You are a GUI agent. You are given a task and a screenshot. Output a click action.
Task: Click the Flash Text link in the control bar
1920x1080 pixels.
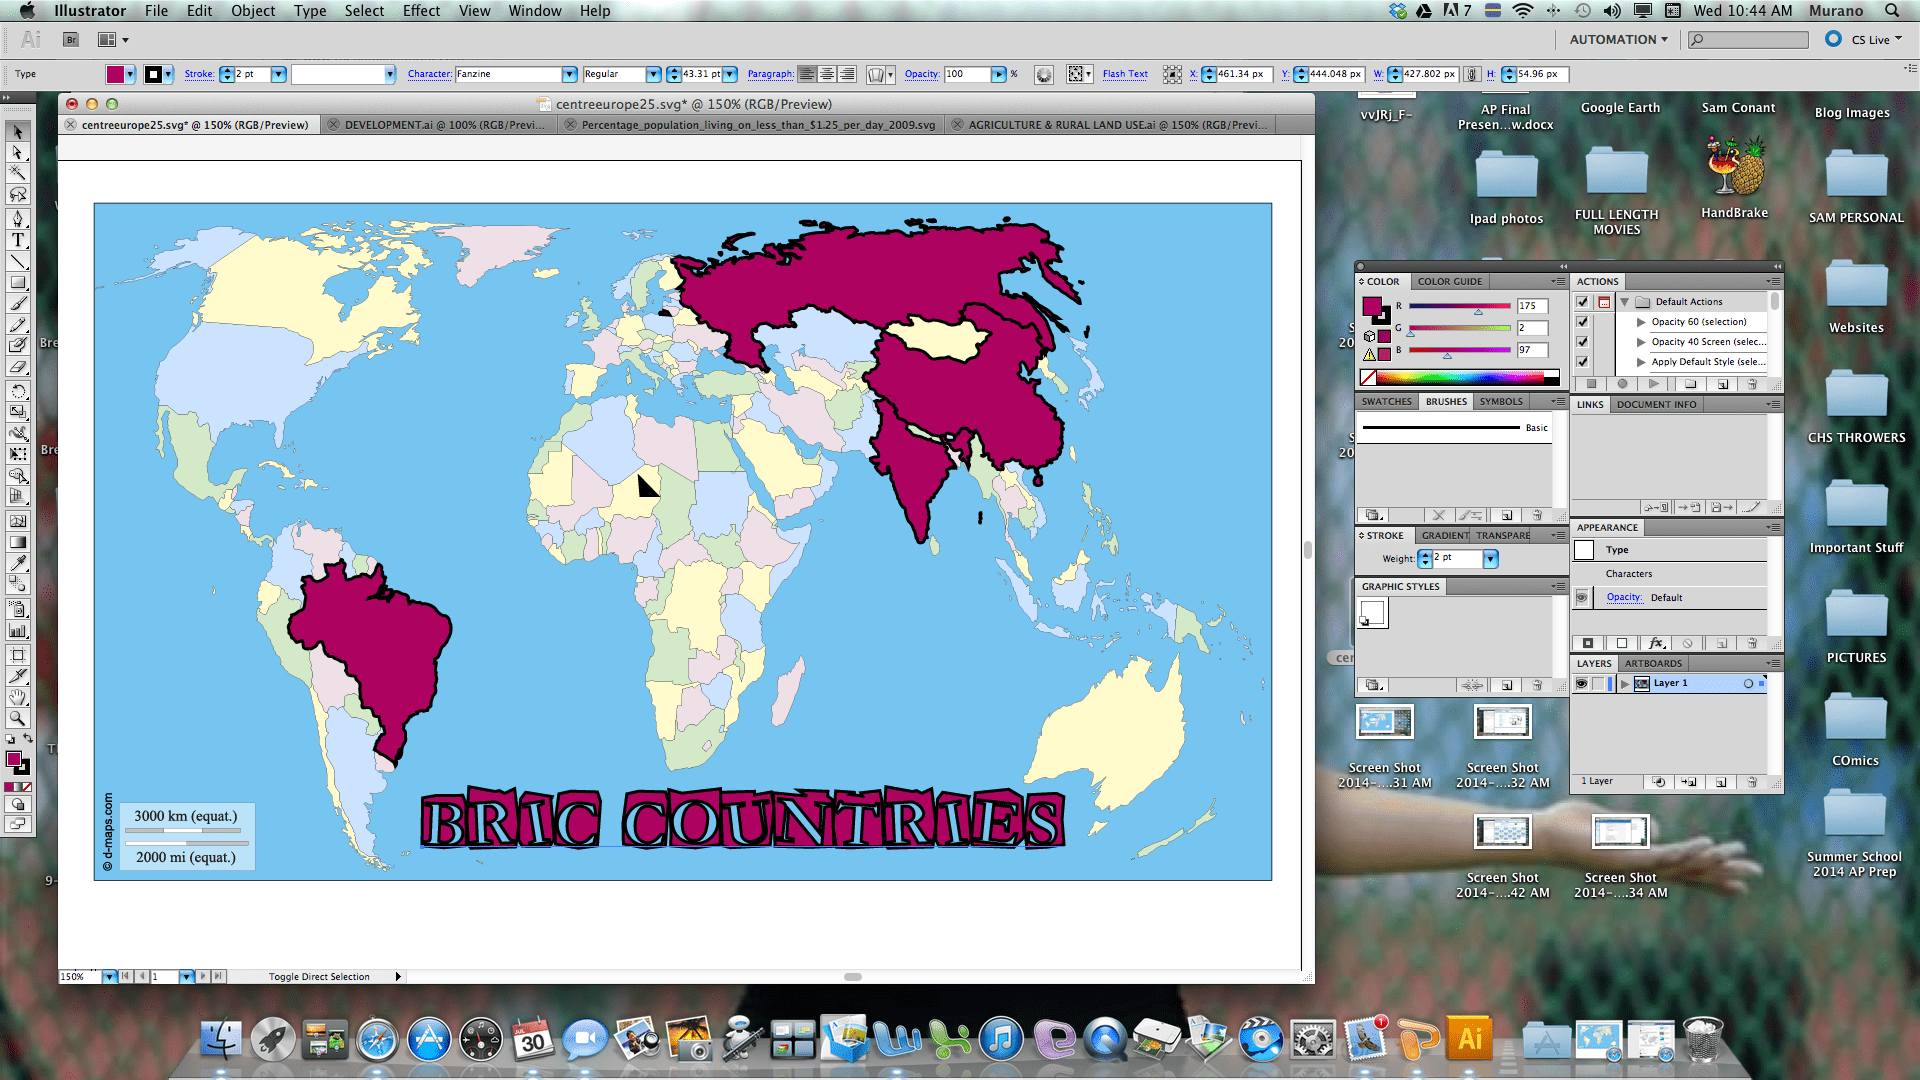click(1124, 74)
